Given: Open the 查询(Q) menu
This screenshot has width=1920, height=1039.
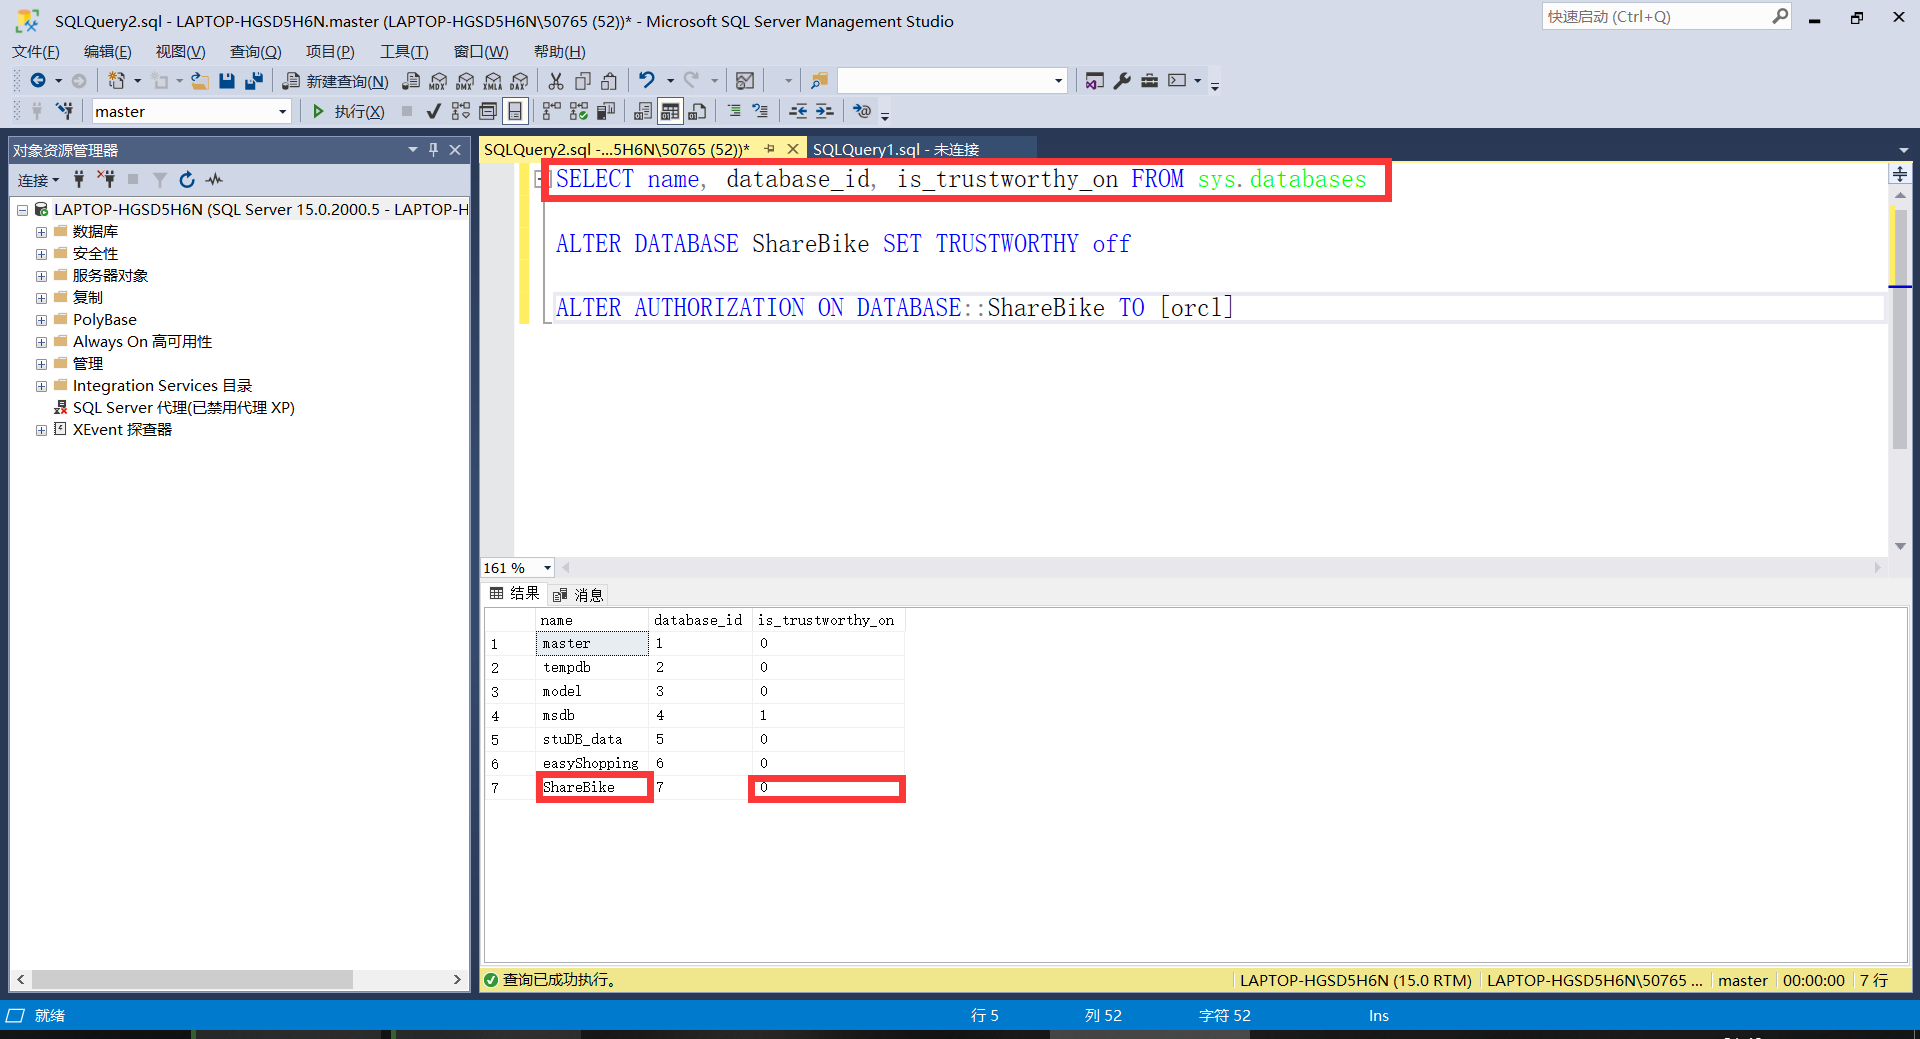Looking at the screenshot, I should 255,51.
